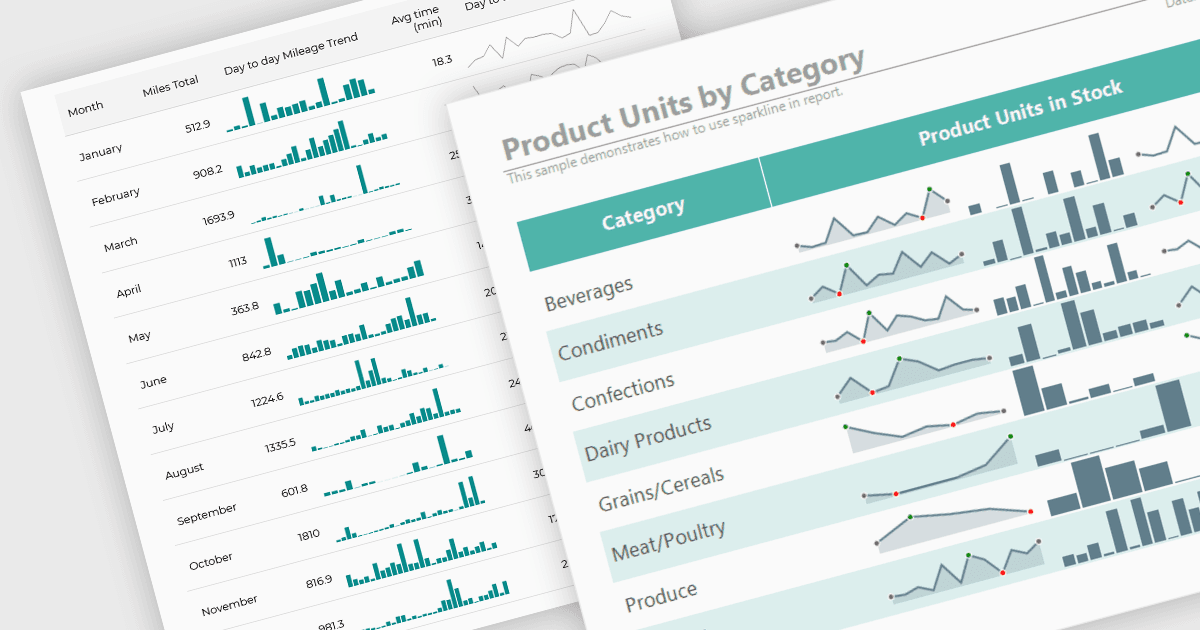Click the miles total value "816.9"
1200x630 pixels.
pos(318,580)
